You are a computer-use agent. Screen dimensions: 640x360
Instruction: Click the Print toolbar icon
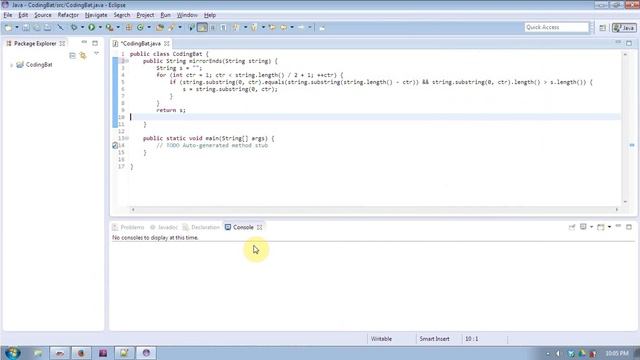pos(48,27)
